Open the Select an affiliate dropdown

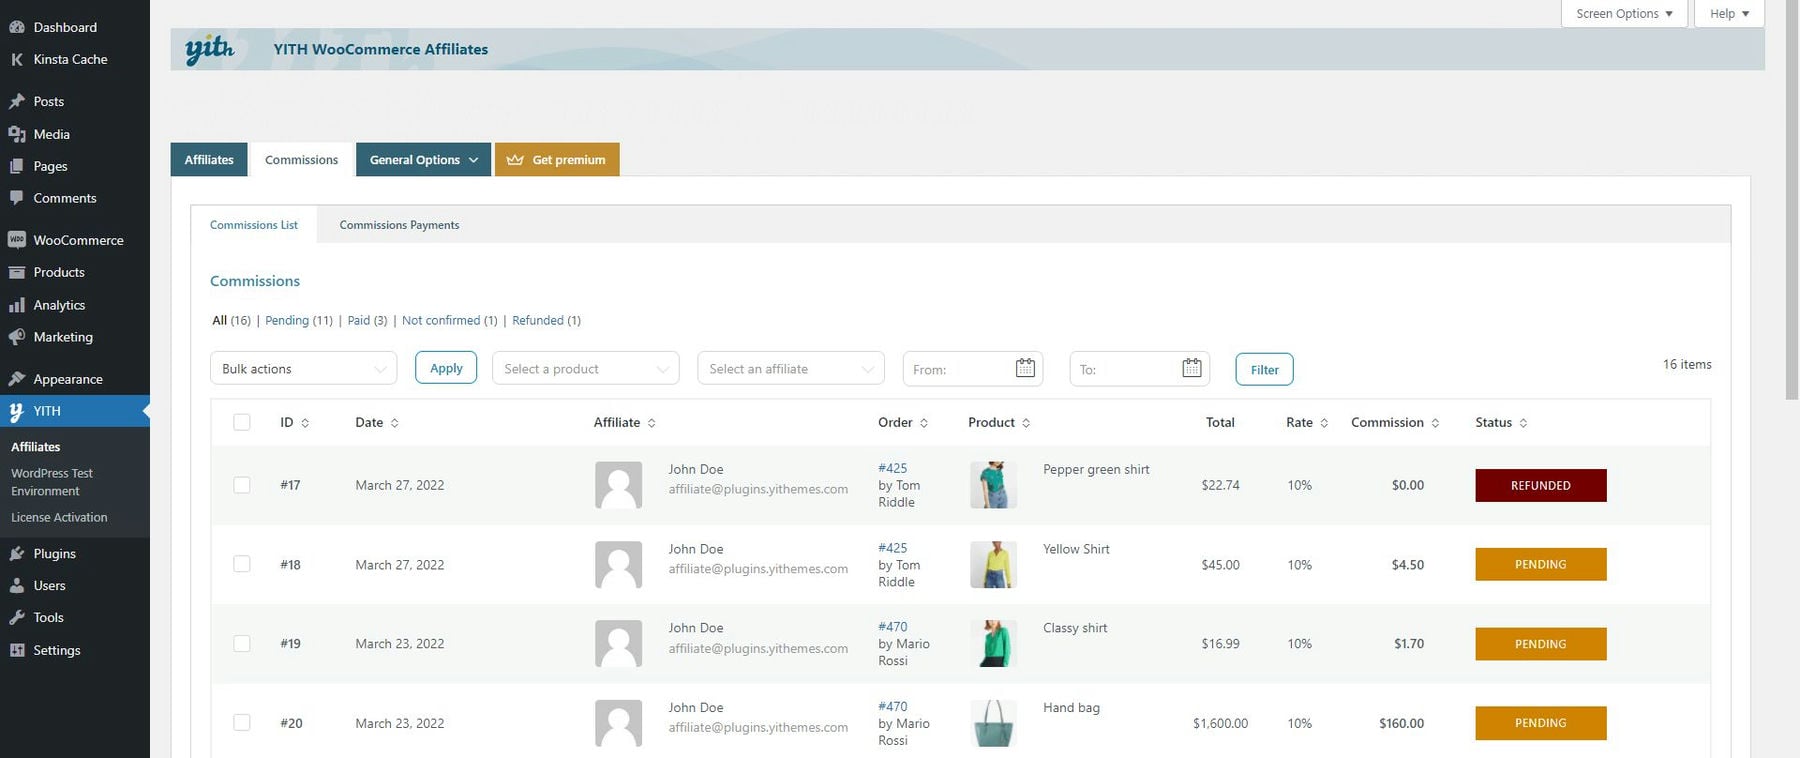click(790, 368)
